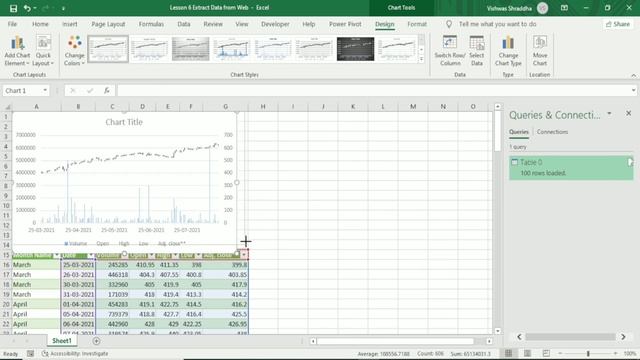Open the Name Box dropdown
This screenshot has height=360, width=640.
click(45, 91)
